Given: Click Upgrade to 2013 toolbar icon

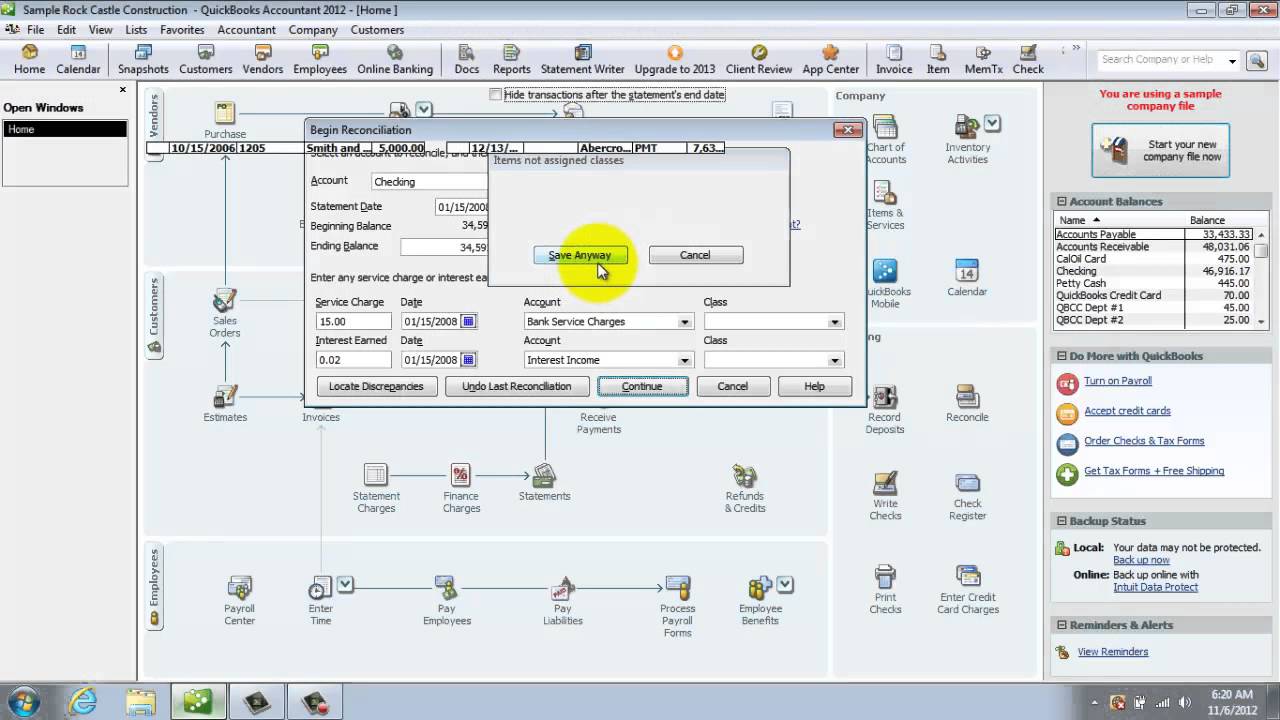Looking at the screenshot, I should click(675, 60).
